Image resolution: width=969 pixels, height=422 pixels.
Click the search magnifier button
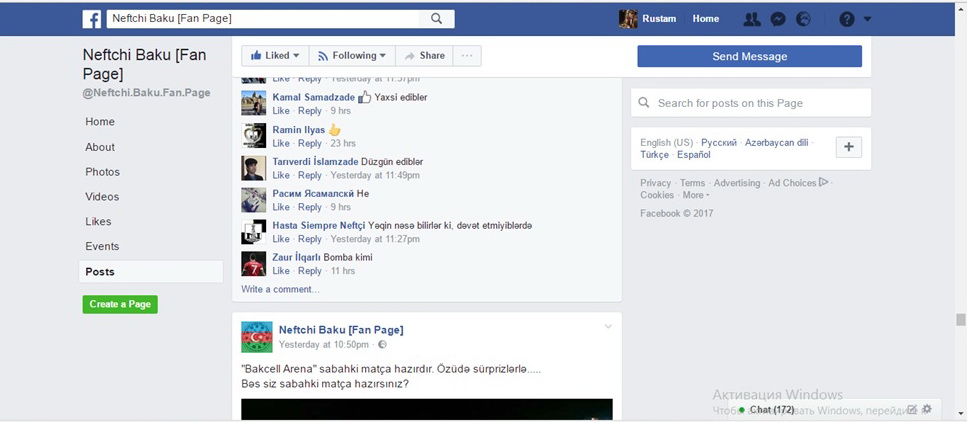pyautogui.click(x=436, y=19)
